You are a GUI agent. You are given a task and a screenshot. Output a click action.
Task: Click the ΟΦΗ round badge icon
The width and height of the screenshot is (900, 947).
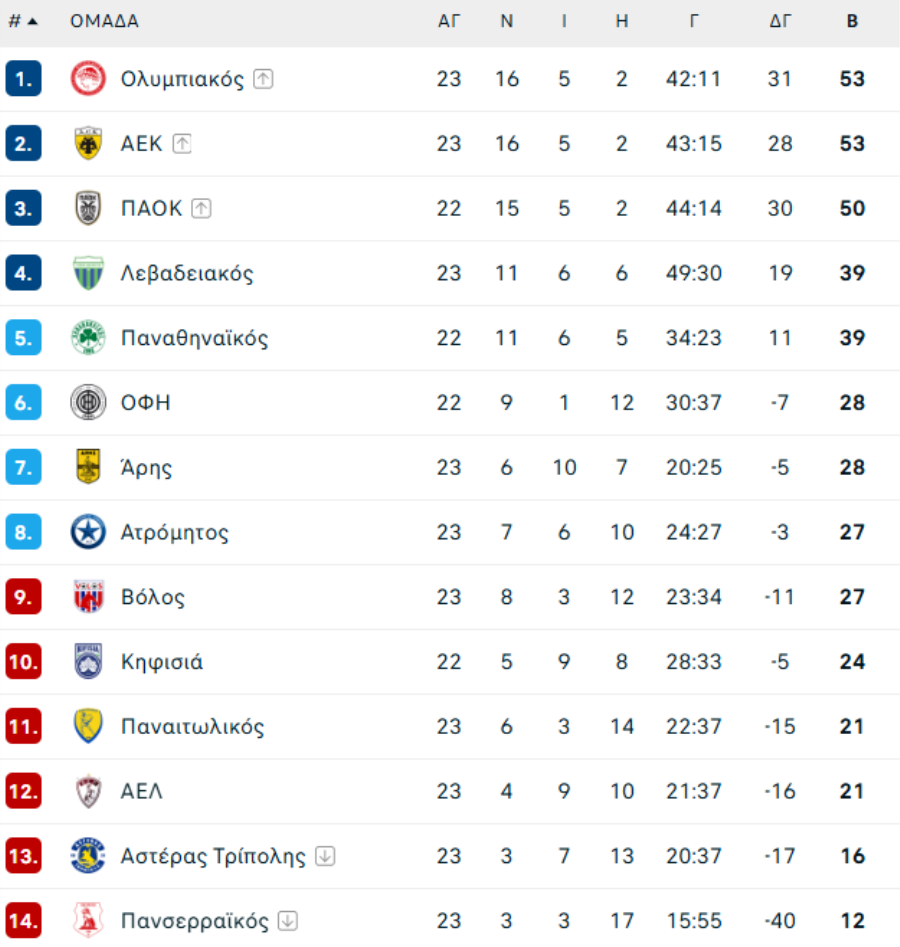pos(88,403)
